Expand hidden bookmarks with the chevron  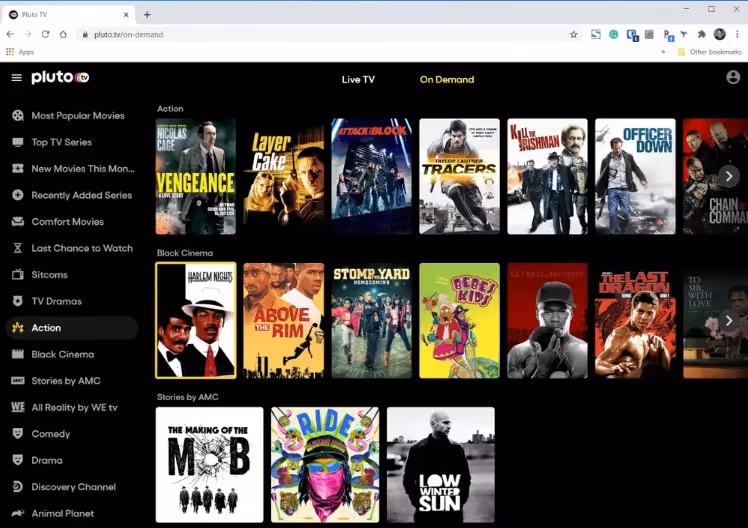pyautogui.click(x=663, y=52)
